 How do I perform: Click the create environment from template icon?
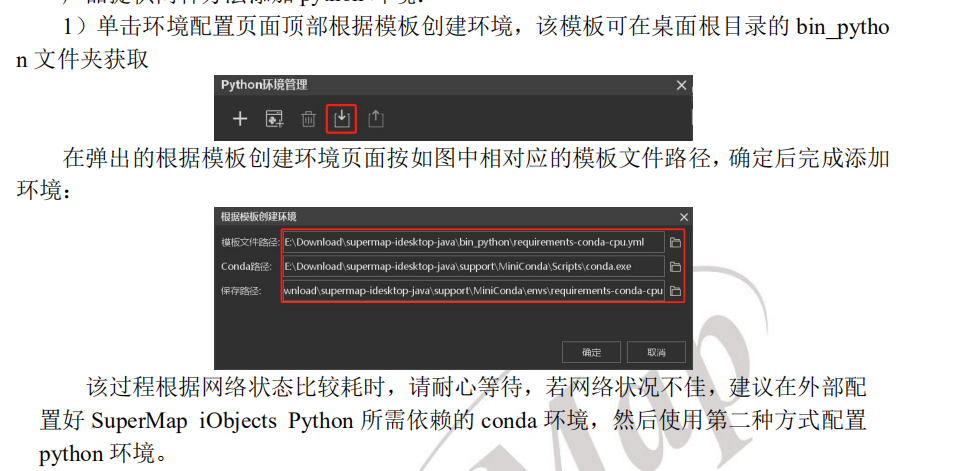(341, 119)
